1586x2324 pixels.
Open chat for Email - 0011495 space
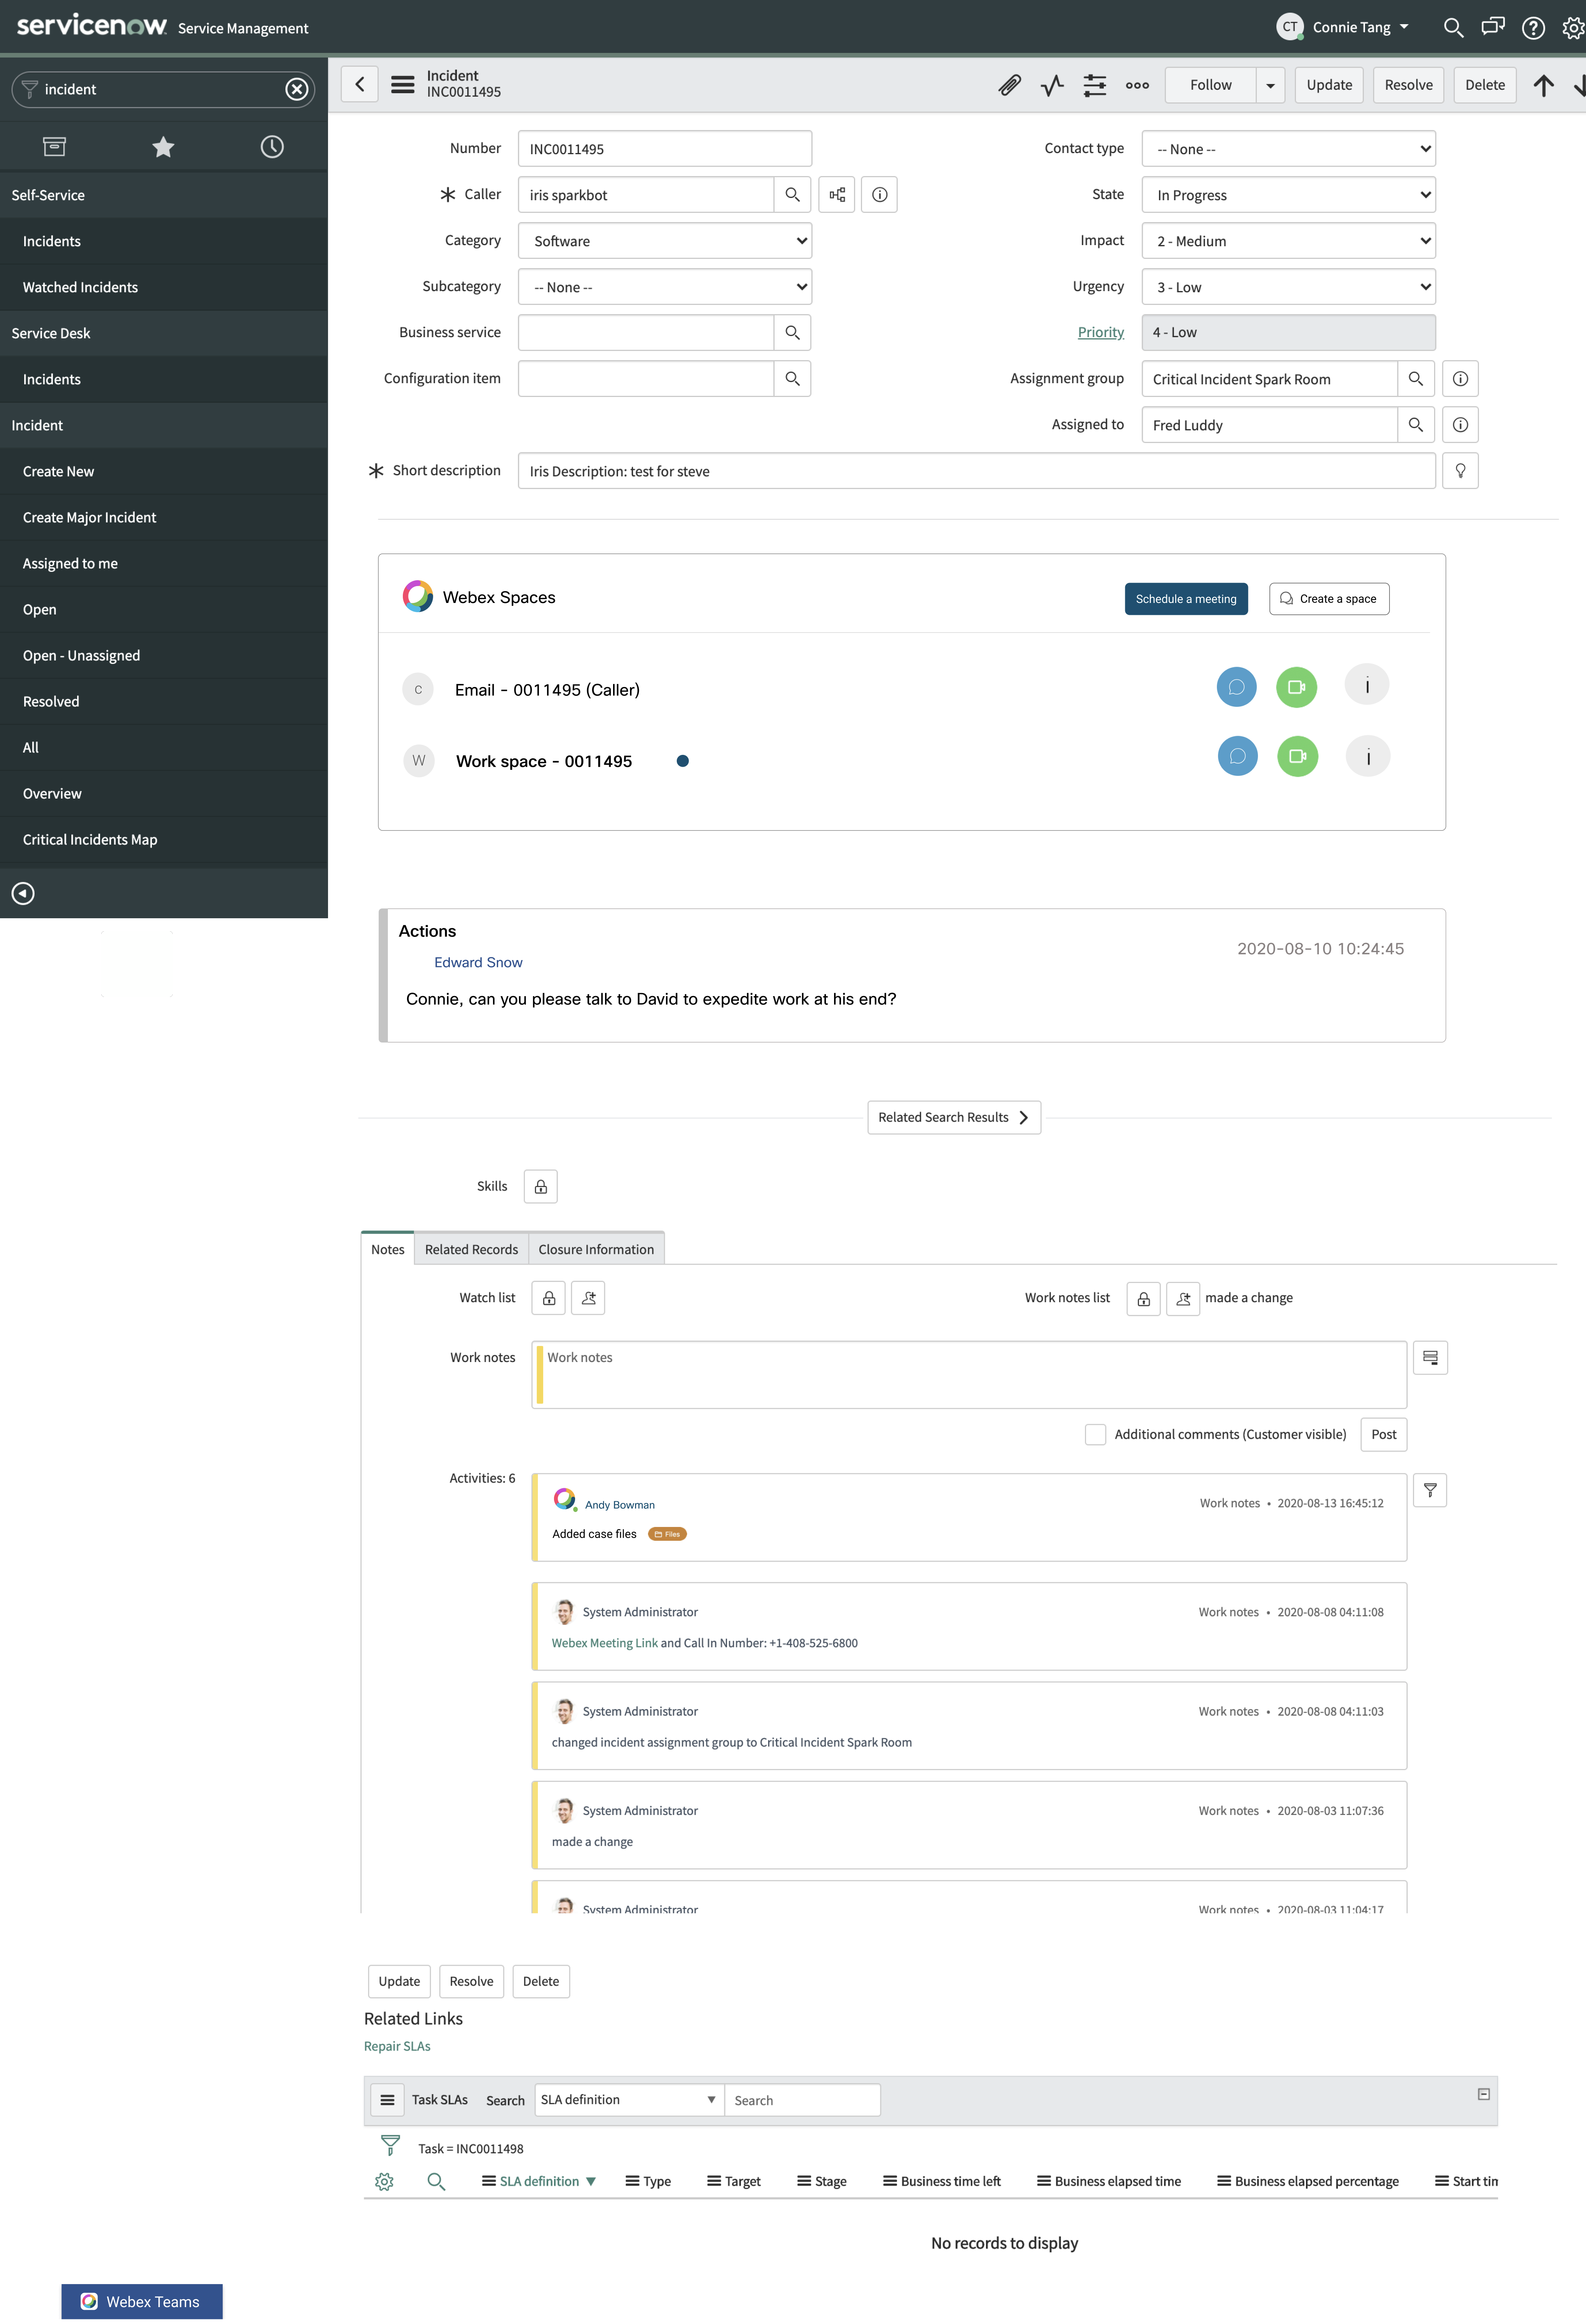click(1237, 687)
